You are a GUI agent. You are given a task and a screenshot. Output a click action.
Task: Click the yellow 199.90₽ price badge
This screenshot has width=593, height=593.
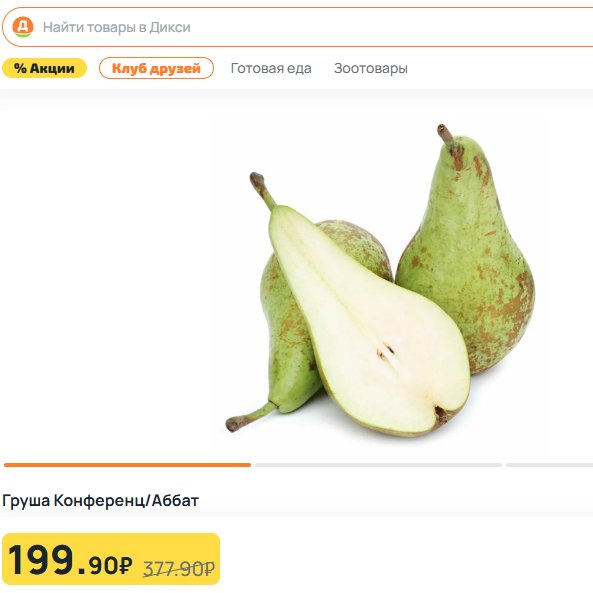(111, 559)
